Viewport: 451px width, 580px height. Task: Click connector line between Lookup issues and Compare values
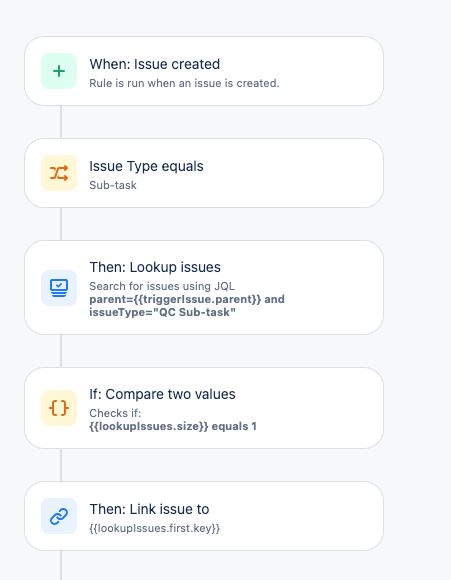(x=61, y=351)
